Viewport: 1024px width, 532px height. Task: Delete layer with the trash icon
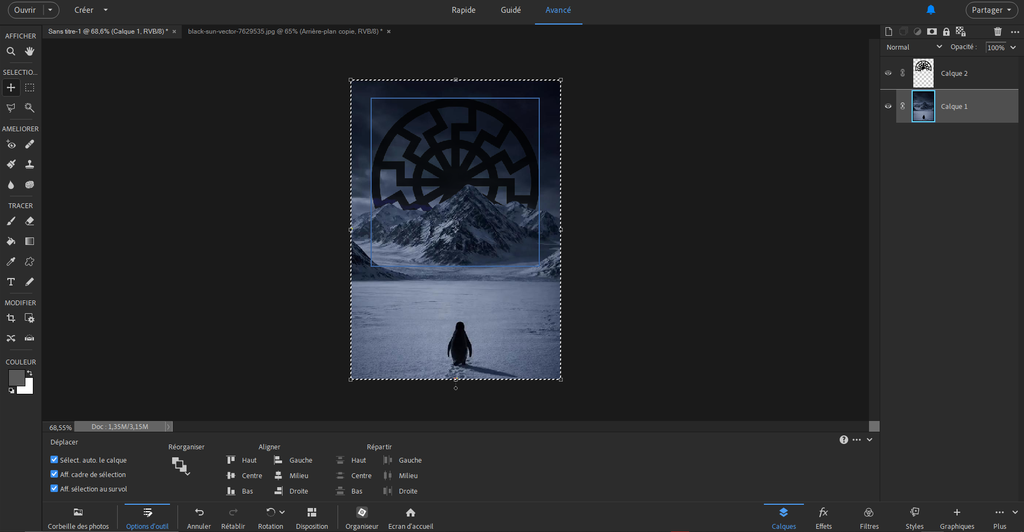pos(997,32)
